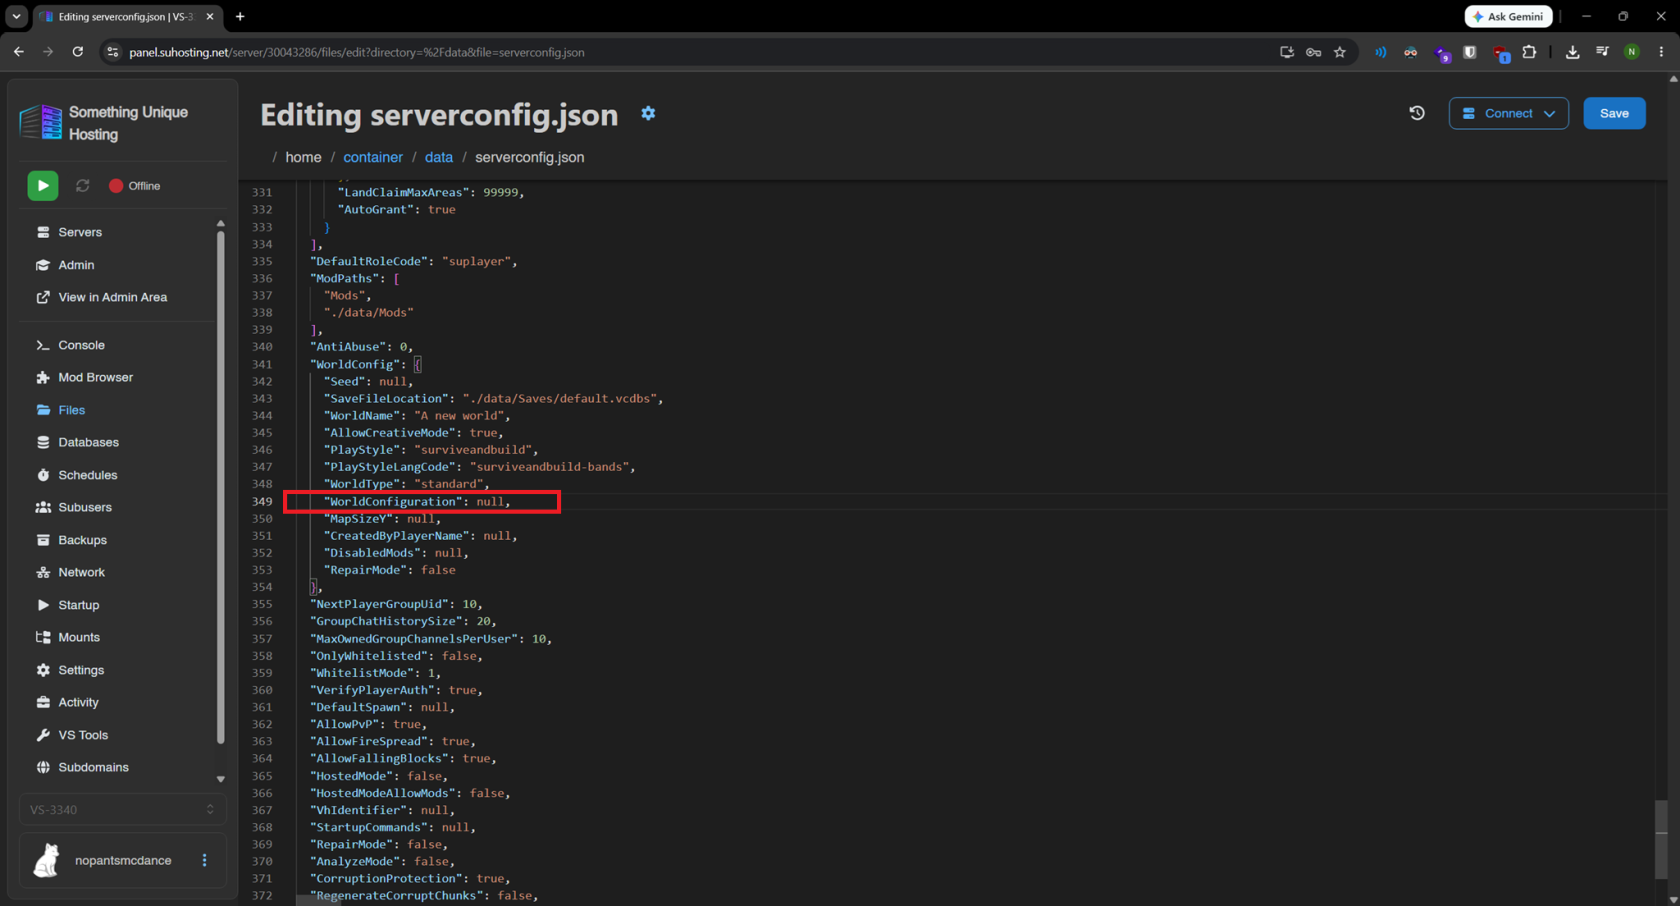The height and width of the screenshot is (906, 1680).
Task: Open editor settings gear next to filename
Action: click(x=648, y=113)
